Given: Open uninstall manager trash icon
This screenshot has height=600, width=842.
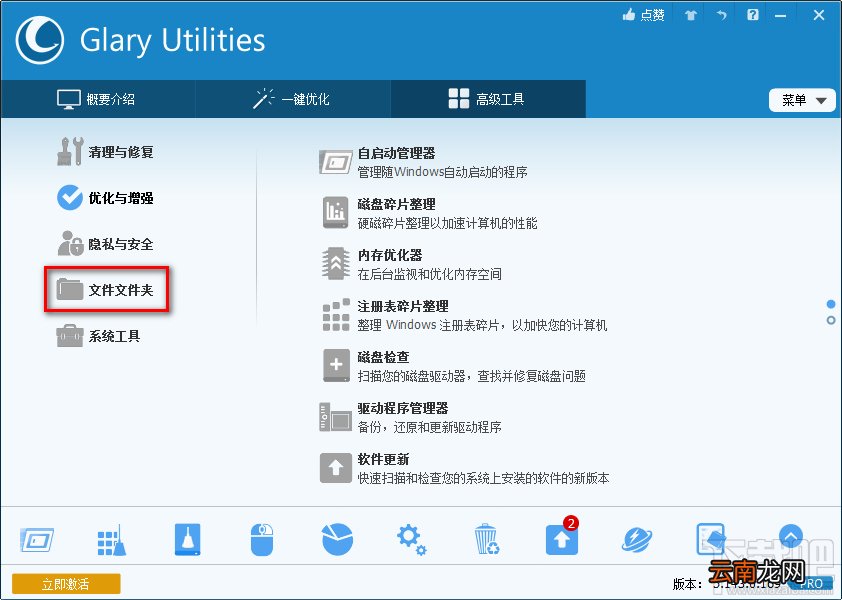Looking at the screenshot, I should click(x=487, y=539).
